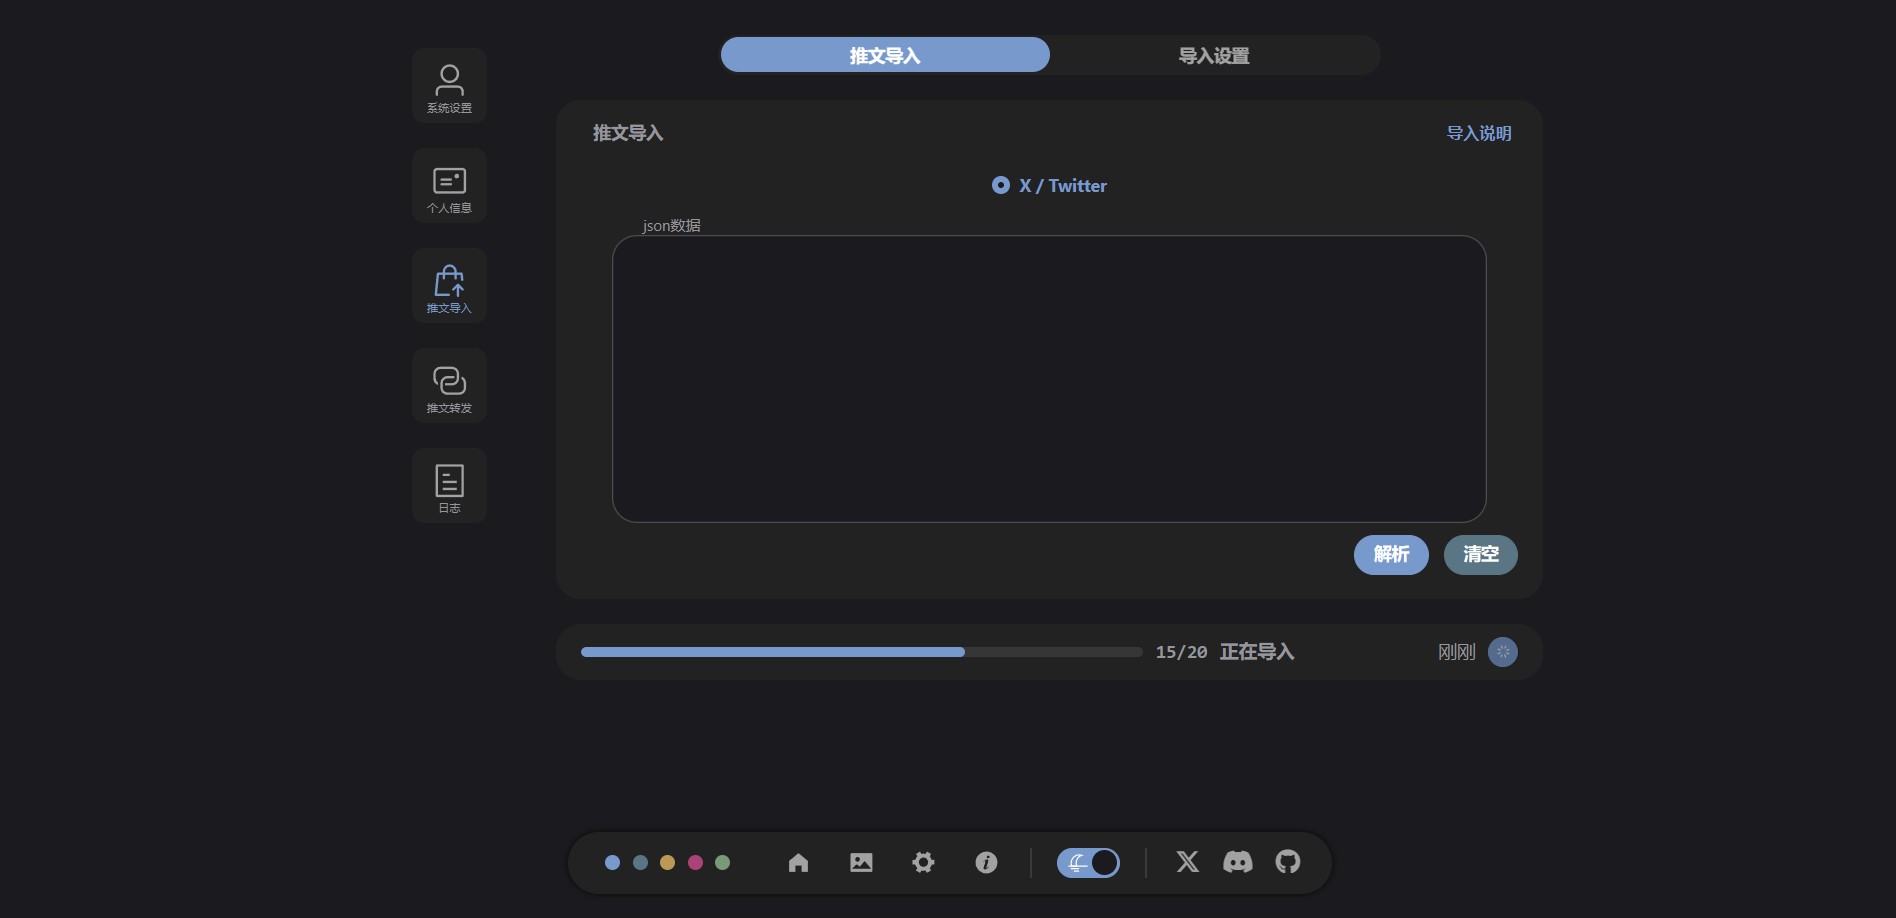Open the Discord icon link
Image resolution: width=1896 pixels, height=918 pixels.
click(x=1237, y=862)
